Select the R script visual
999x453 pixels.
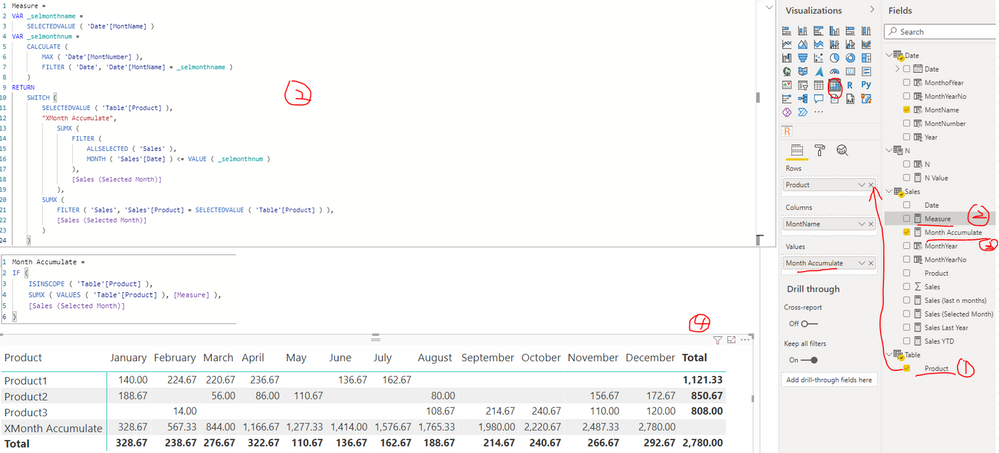[x=850, y=85]
